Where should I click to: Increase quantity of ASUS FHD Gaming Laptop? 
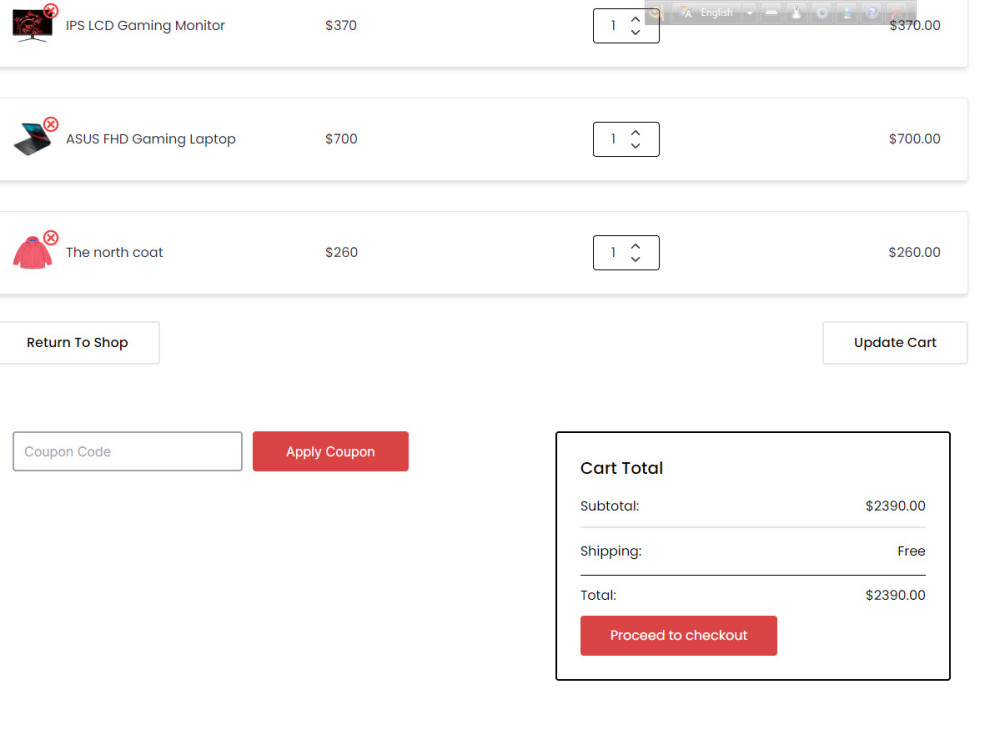[635, 133]
